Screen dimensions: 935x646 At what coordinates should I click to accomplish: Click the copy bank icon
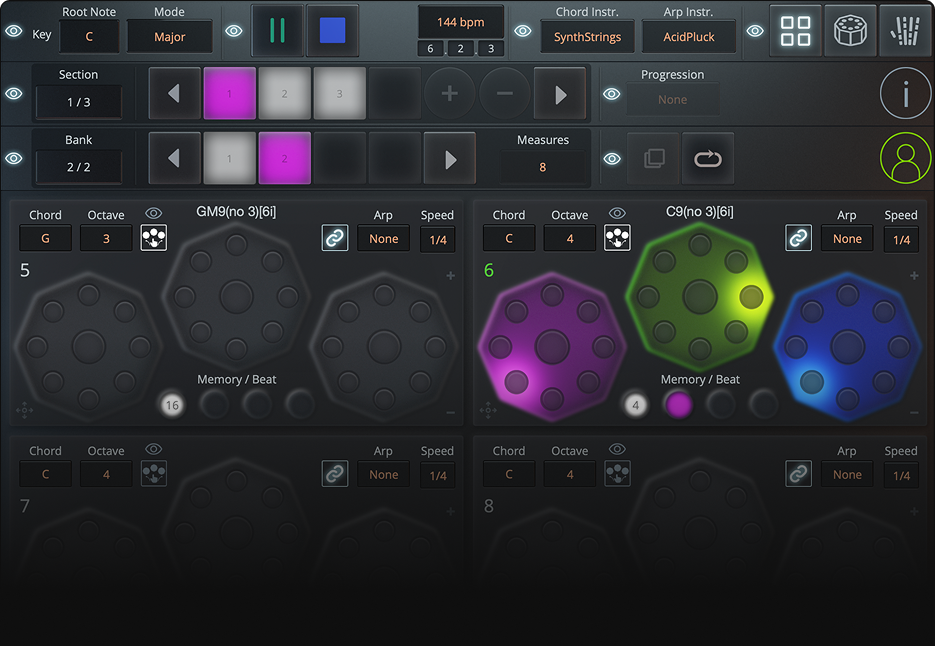pyautogui.click(x=653, y=159)
